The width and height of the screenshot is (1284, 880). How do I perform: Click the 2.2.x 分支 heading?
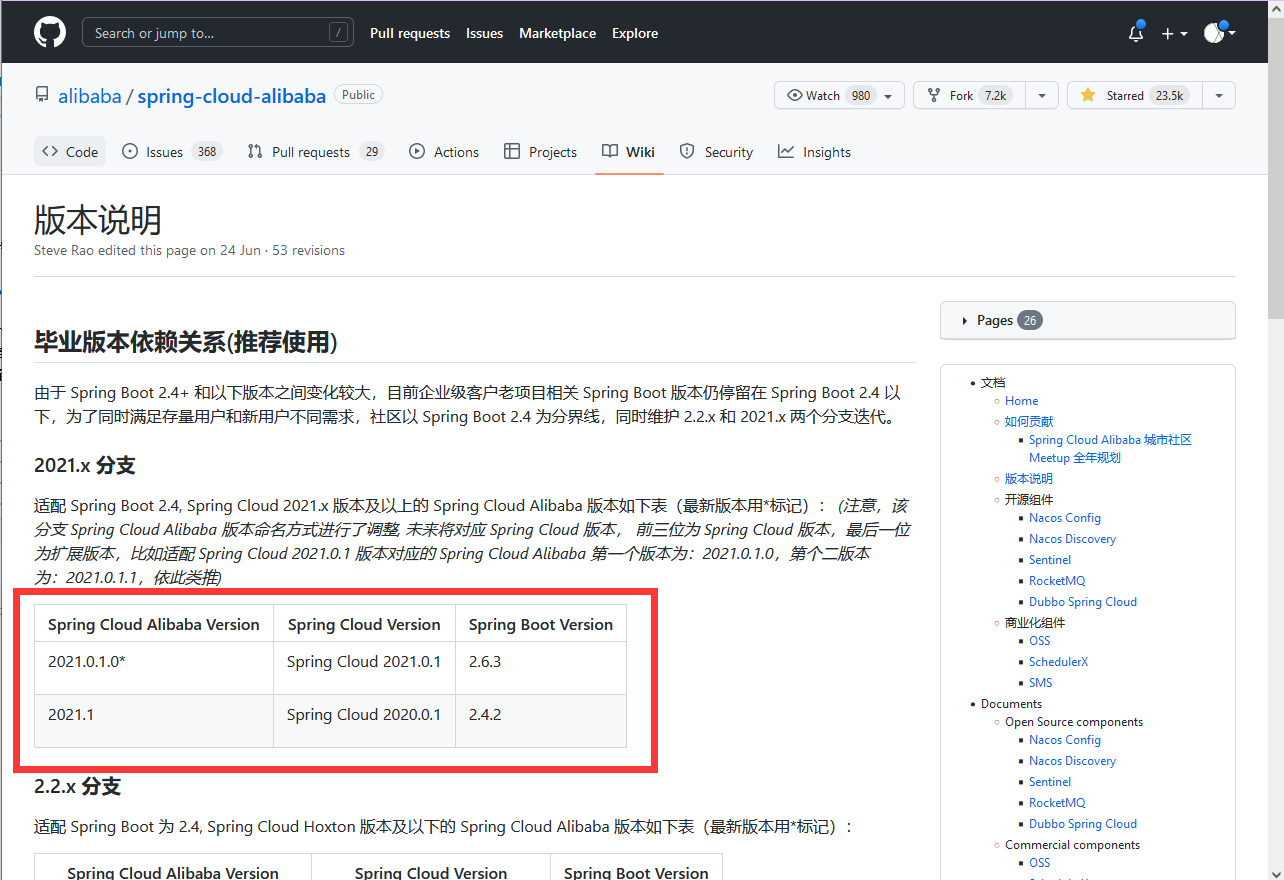pyautogui.click(x=77, y=787)
